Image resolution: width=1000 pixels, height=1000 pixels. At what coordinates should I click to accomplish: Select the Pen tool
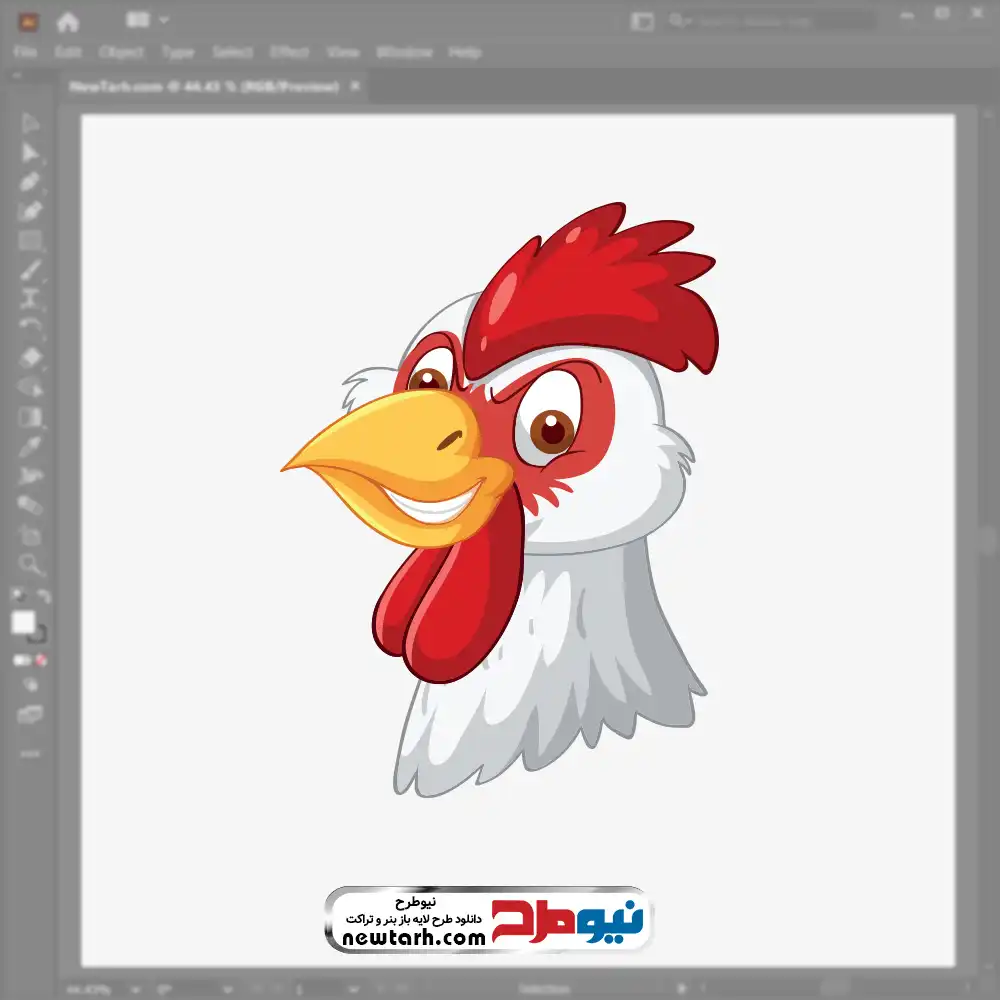pyautogui.click(x=30, y=182)
